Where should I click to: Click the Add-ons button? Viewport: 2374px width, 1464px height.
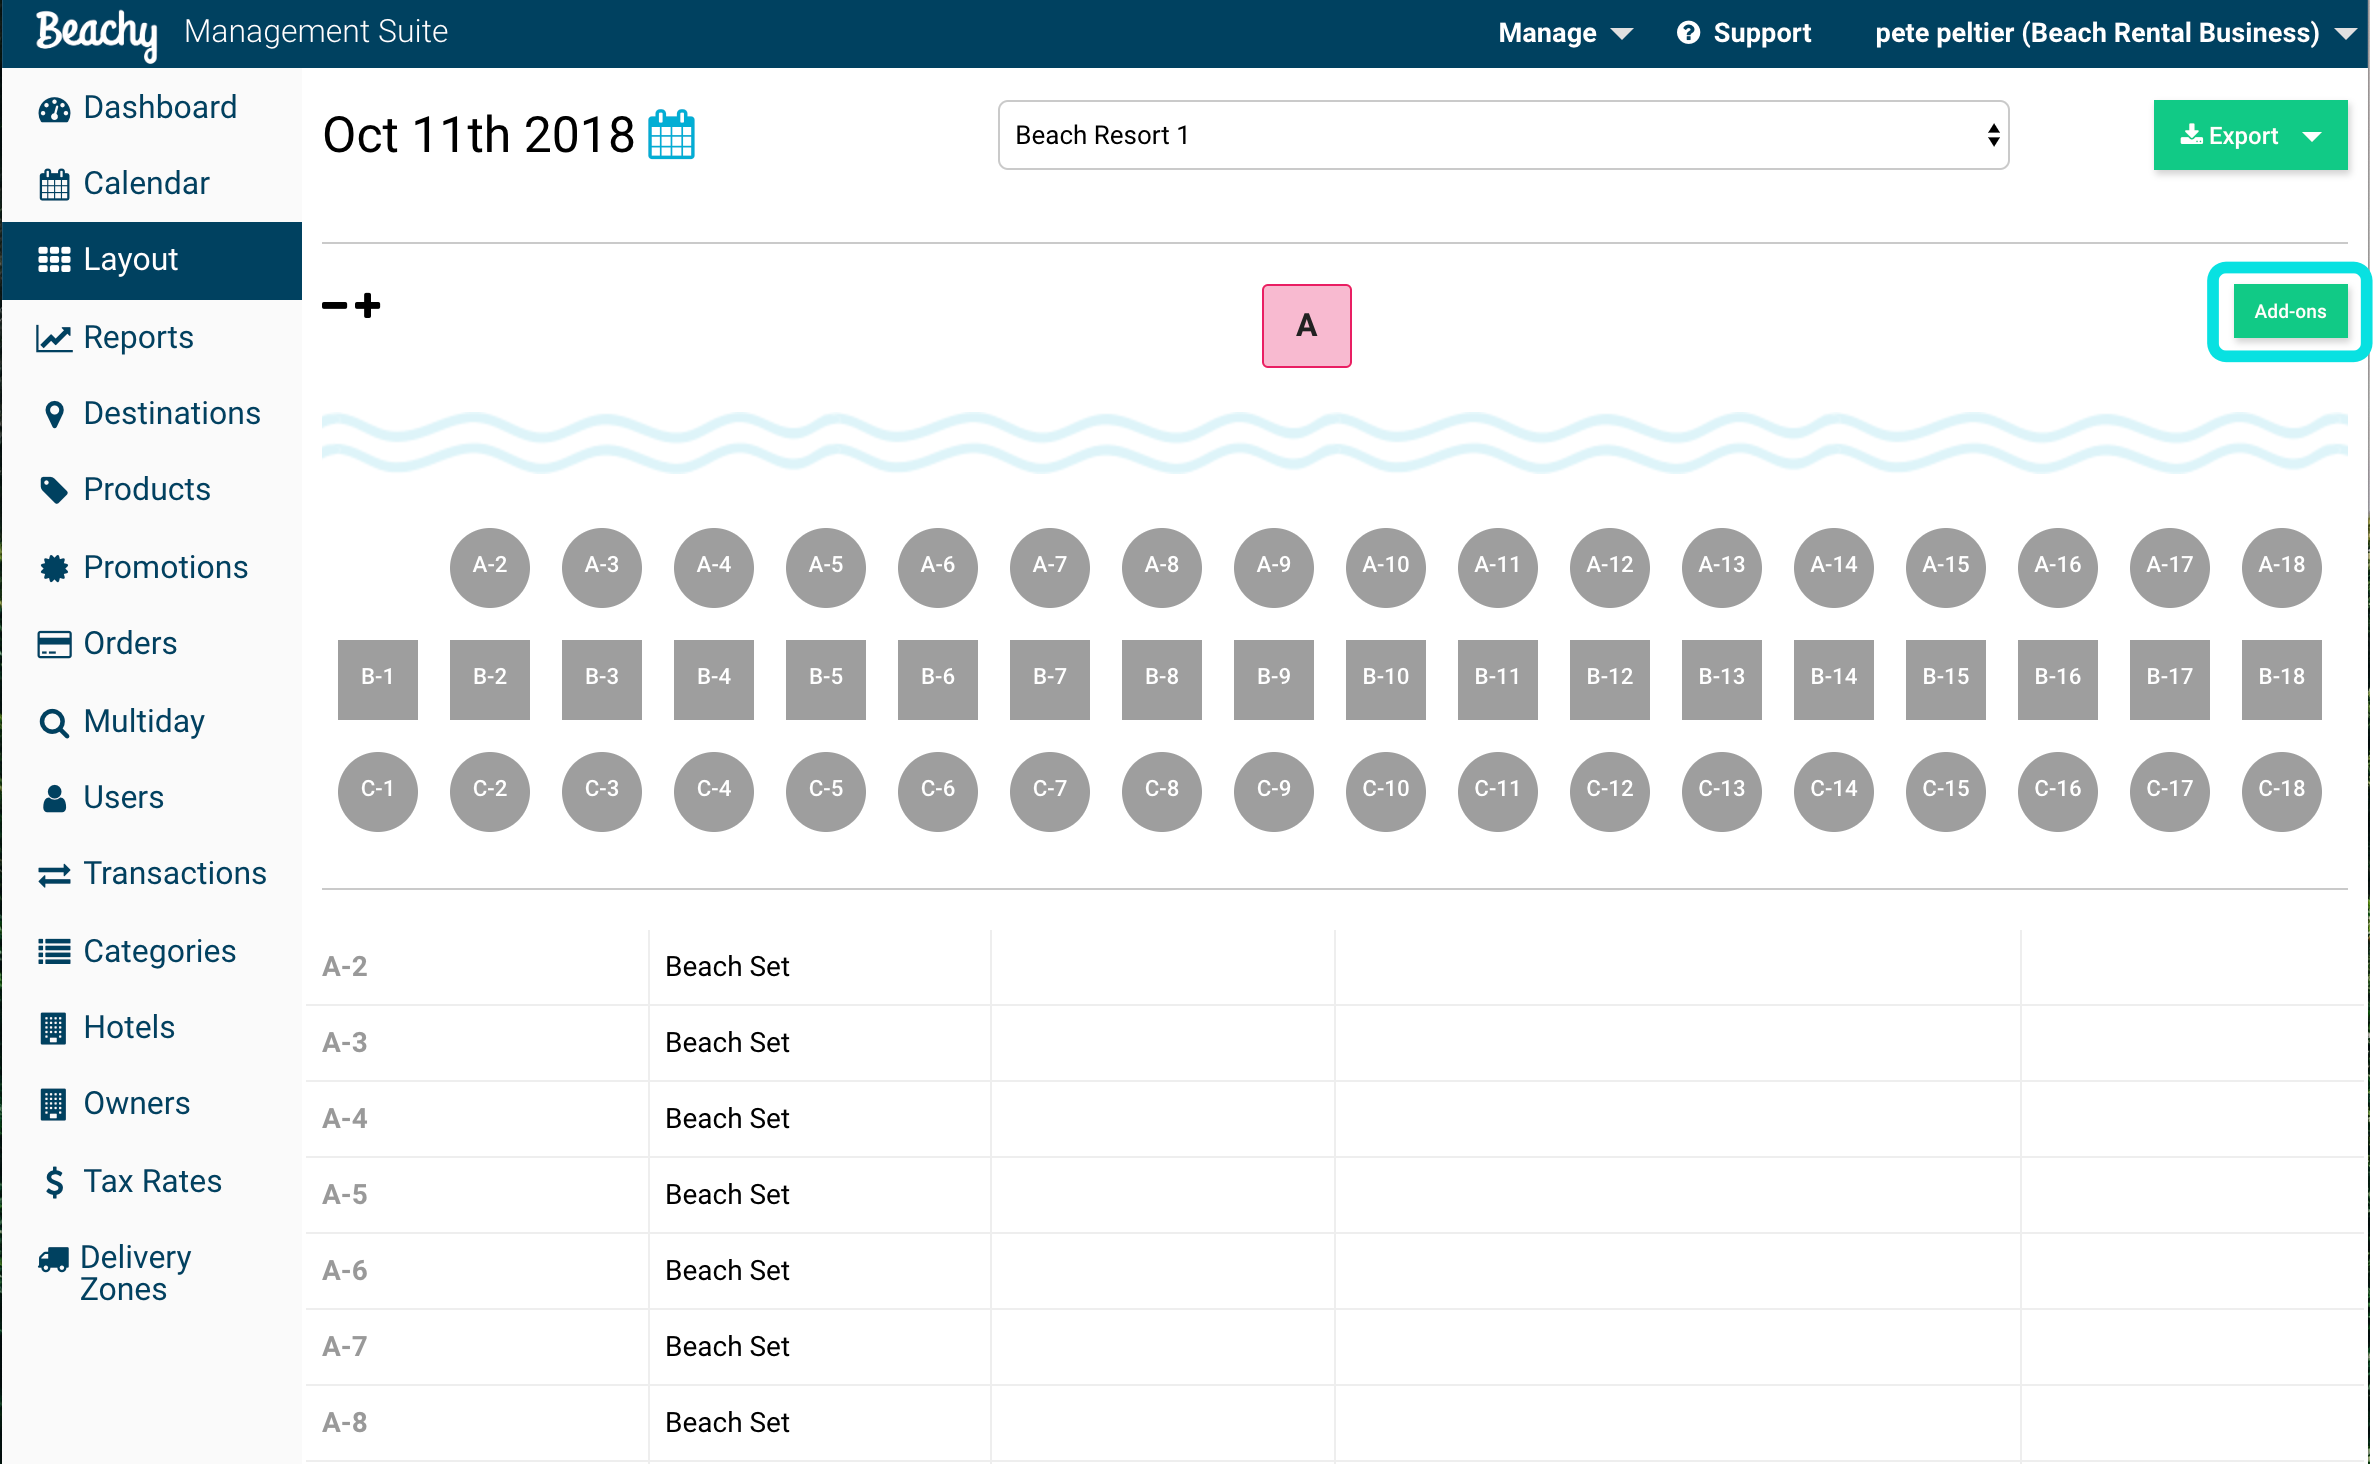tap(2289, 311)
